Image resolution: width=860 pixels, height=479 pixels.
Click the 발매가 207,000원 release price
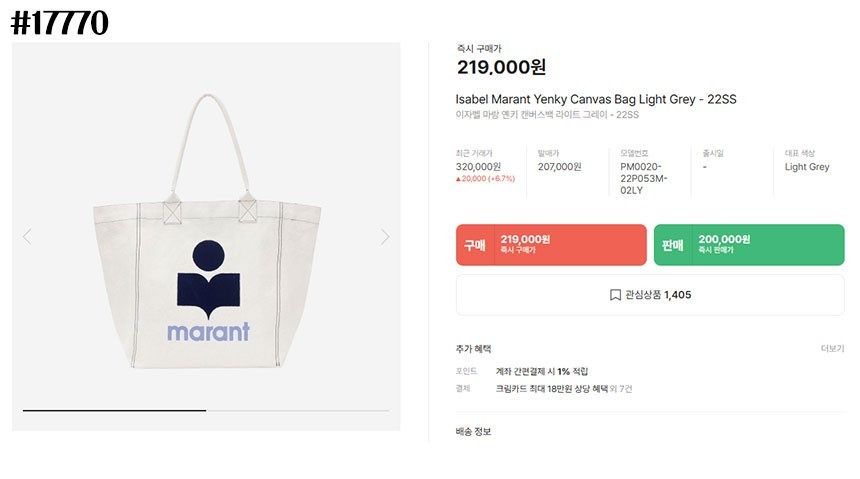tap(559, 167)
